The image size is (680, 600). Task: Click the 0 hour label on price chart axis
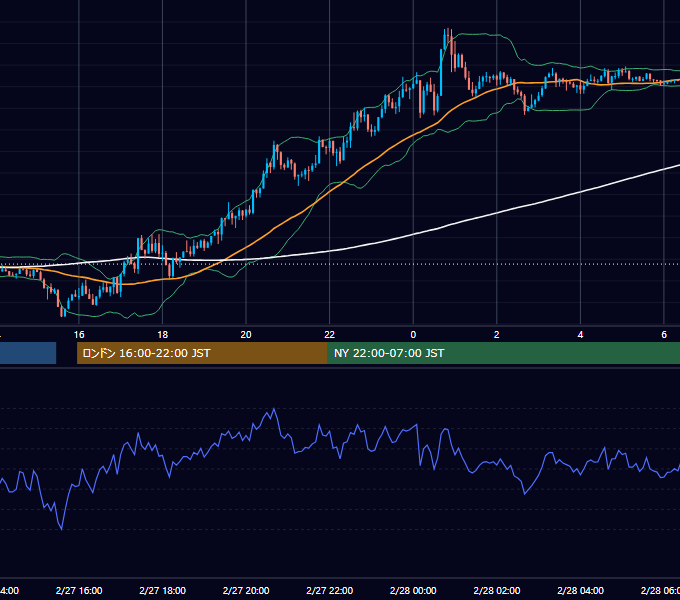413,335
